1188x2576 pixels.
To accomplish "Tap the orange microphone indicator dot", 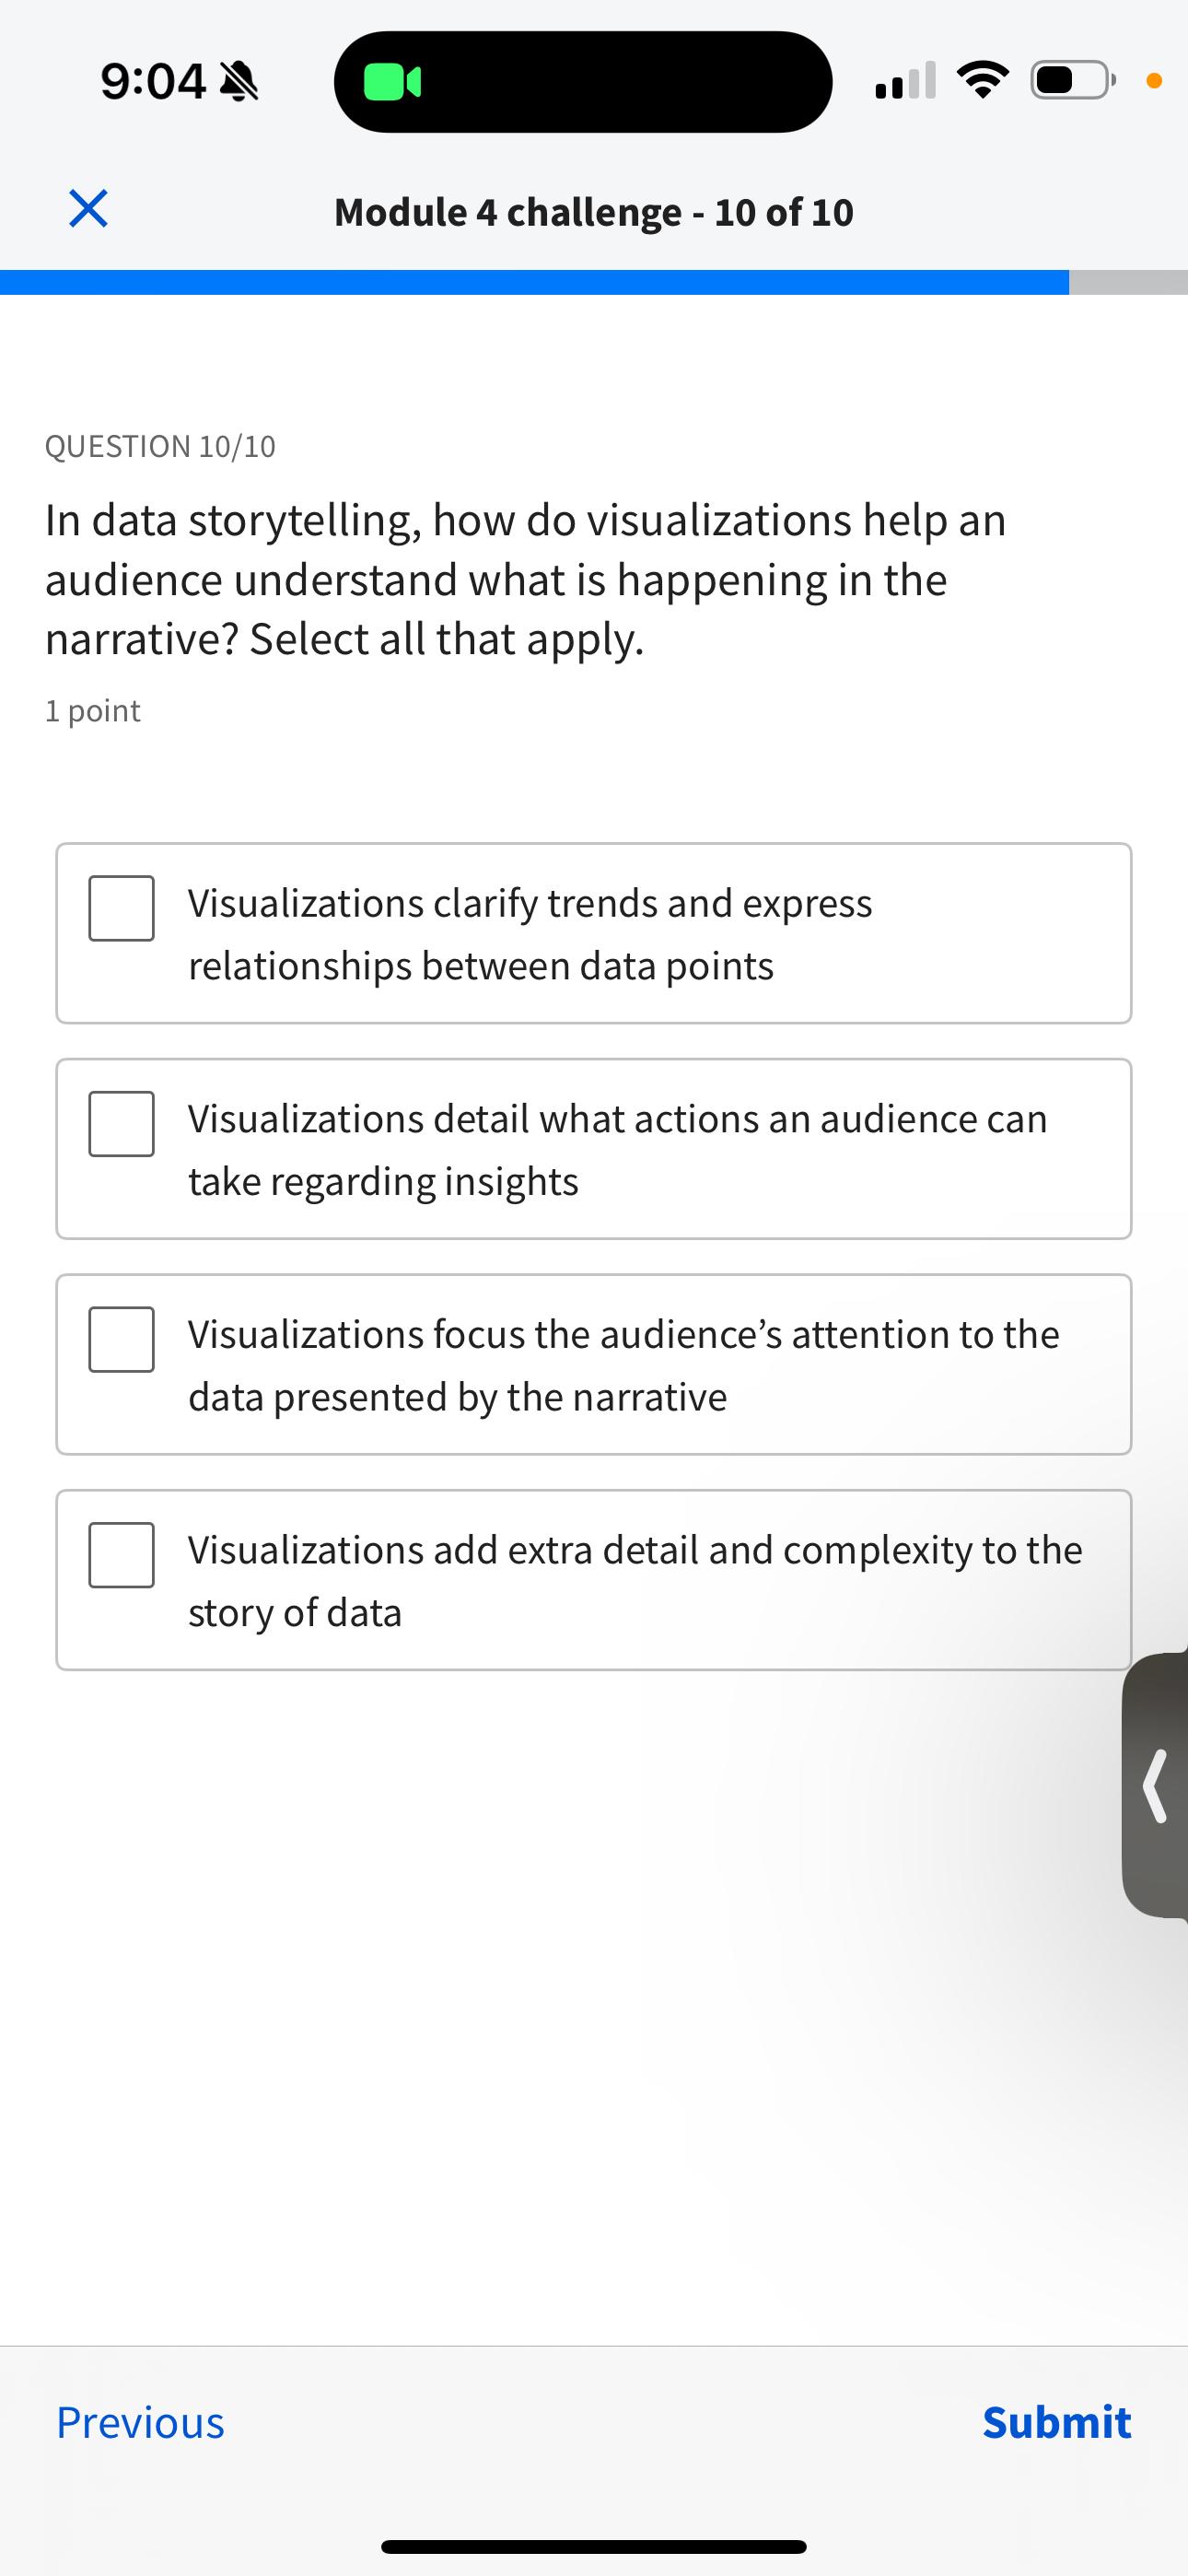I will click(1154, 82).
